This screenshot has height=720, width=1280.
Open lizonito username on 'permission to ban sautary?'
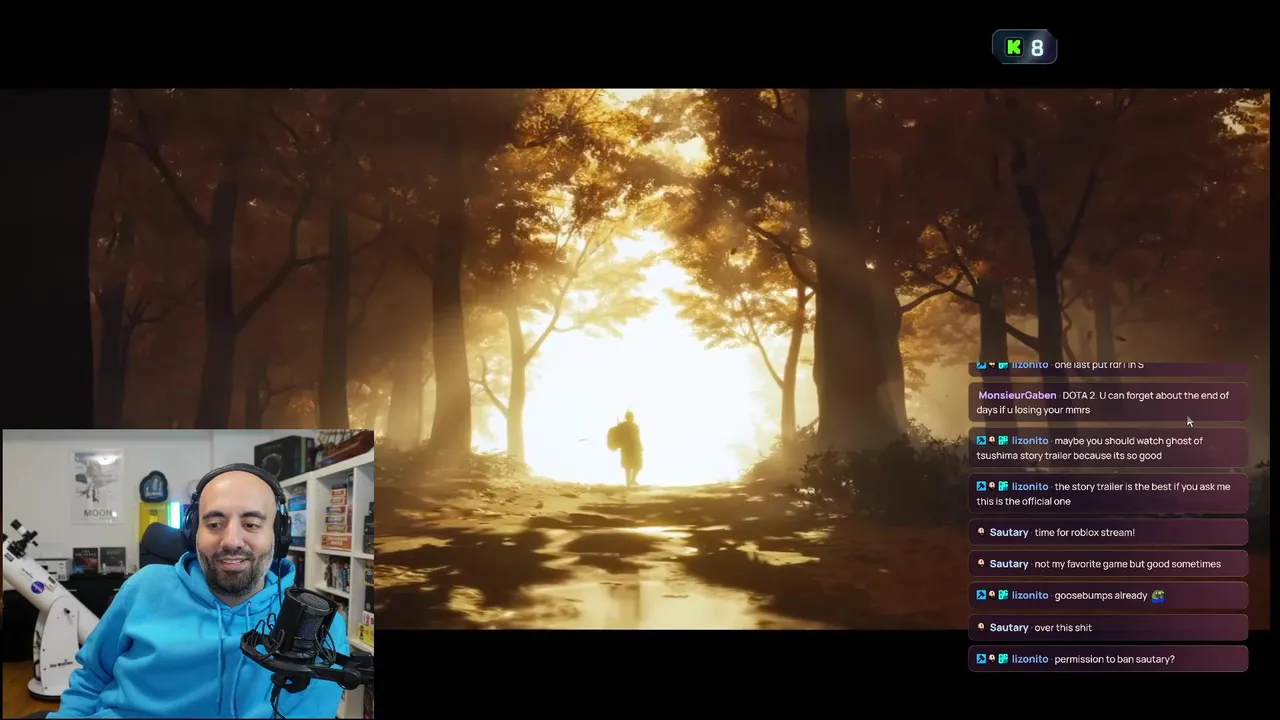click(1030, 659)
